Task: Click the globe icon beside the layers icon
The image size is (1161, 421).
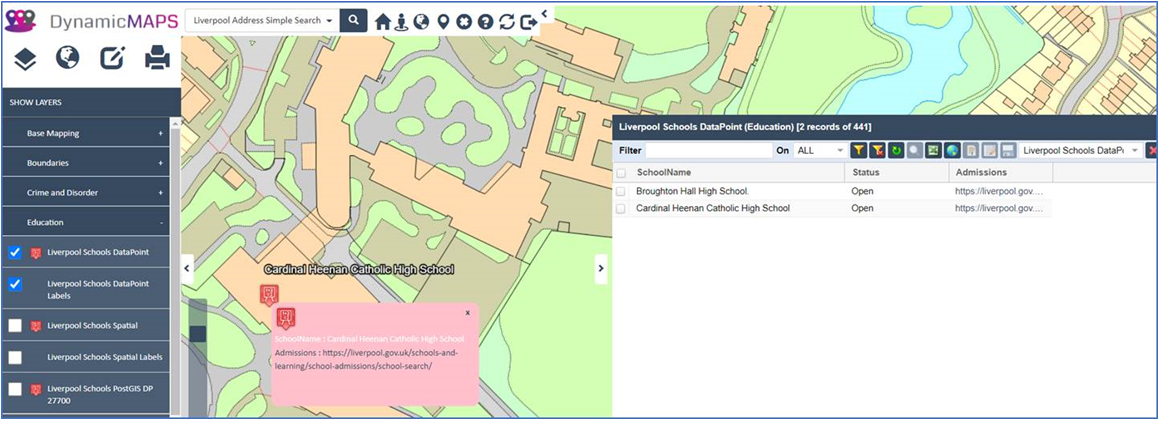Action: pos(67,58)
